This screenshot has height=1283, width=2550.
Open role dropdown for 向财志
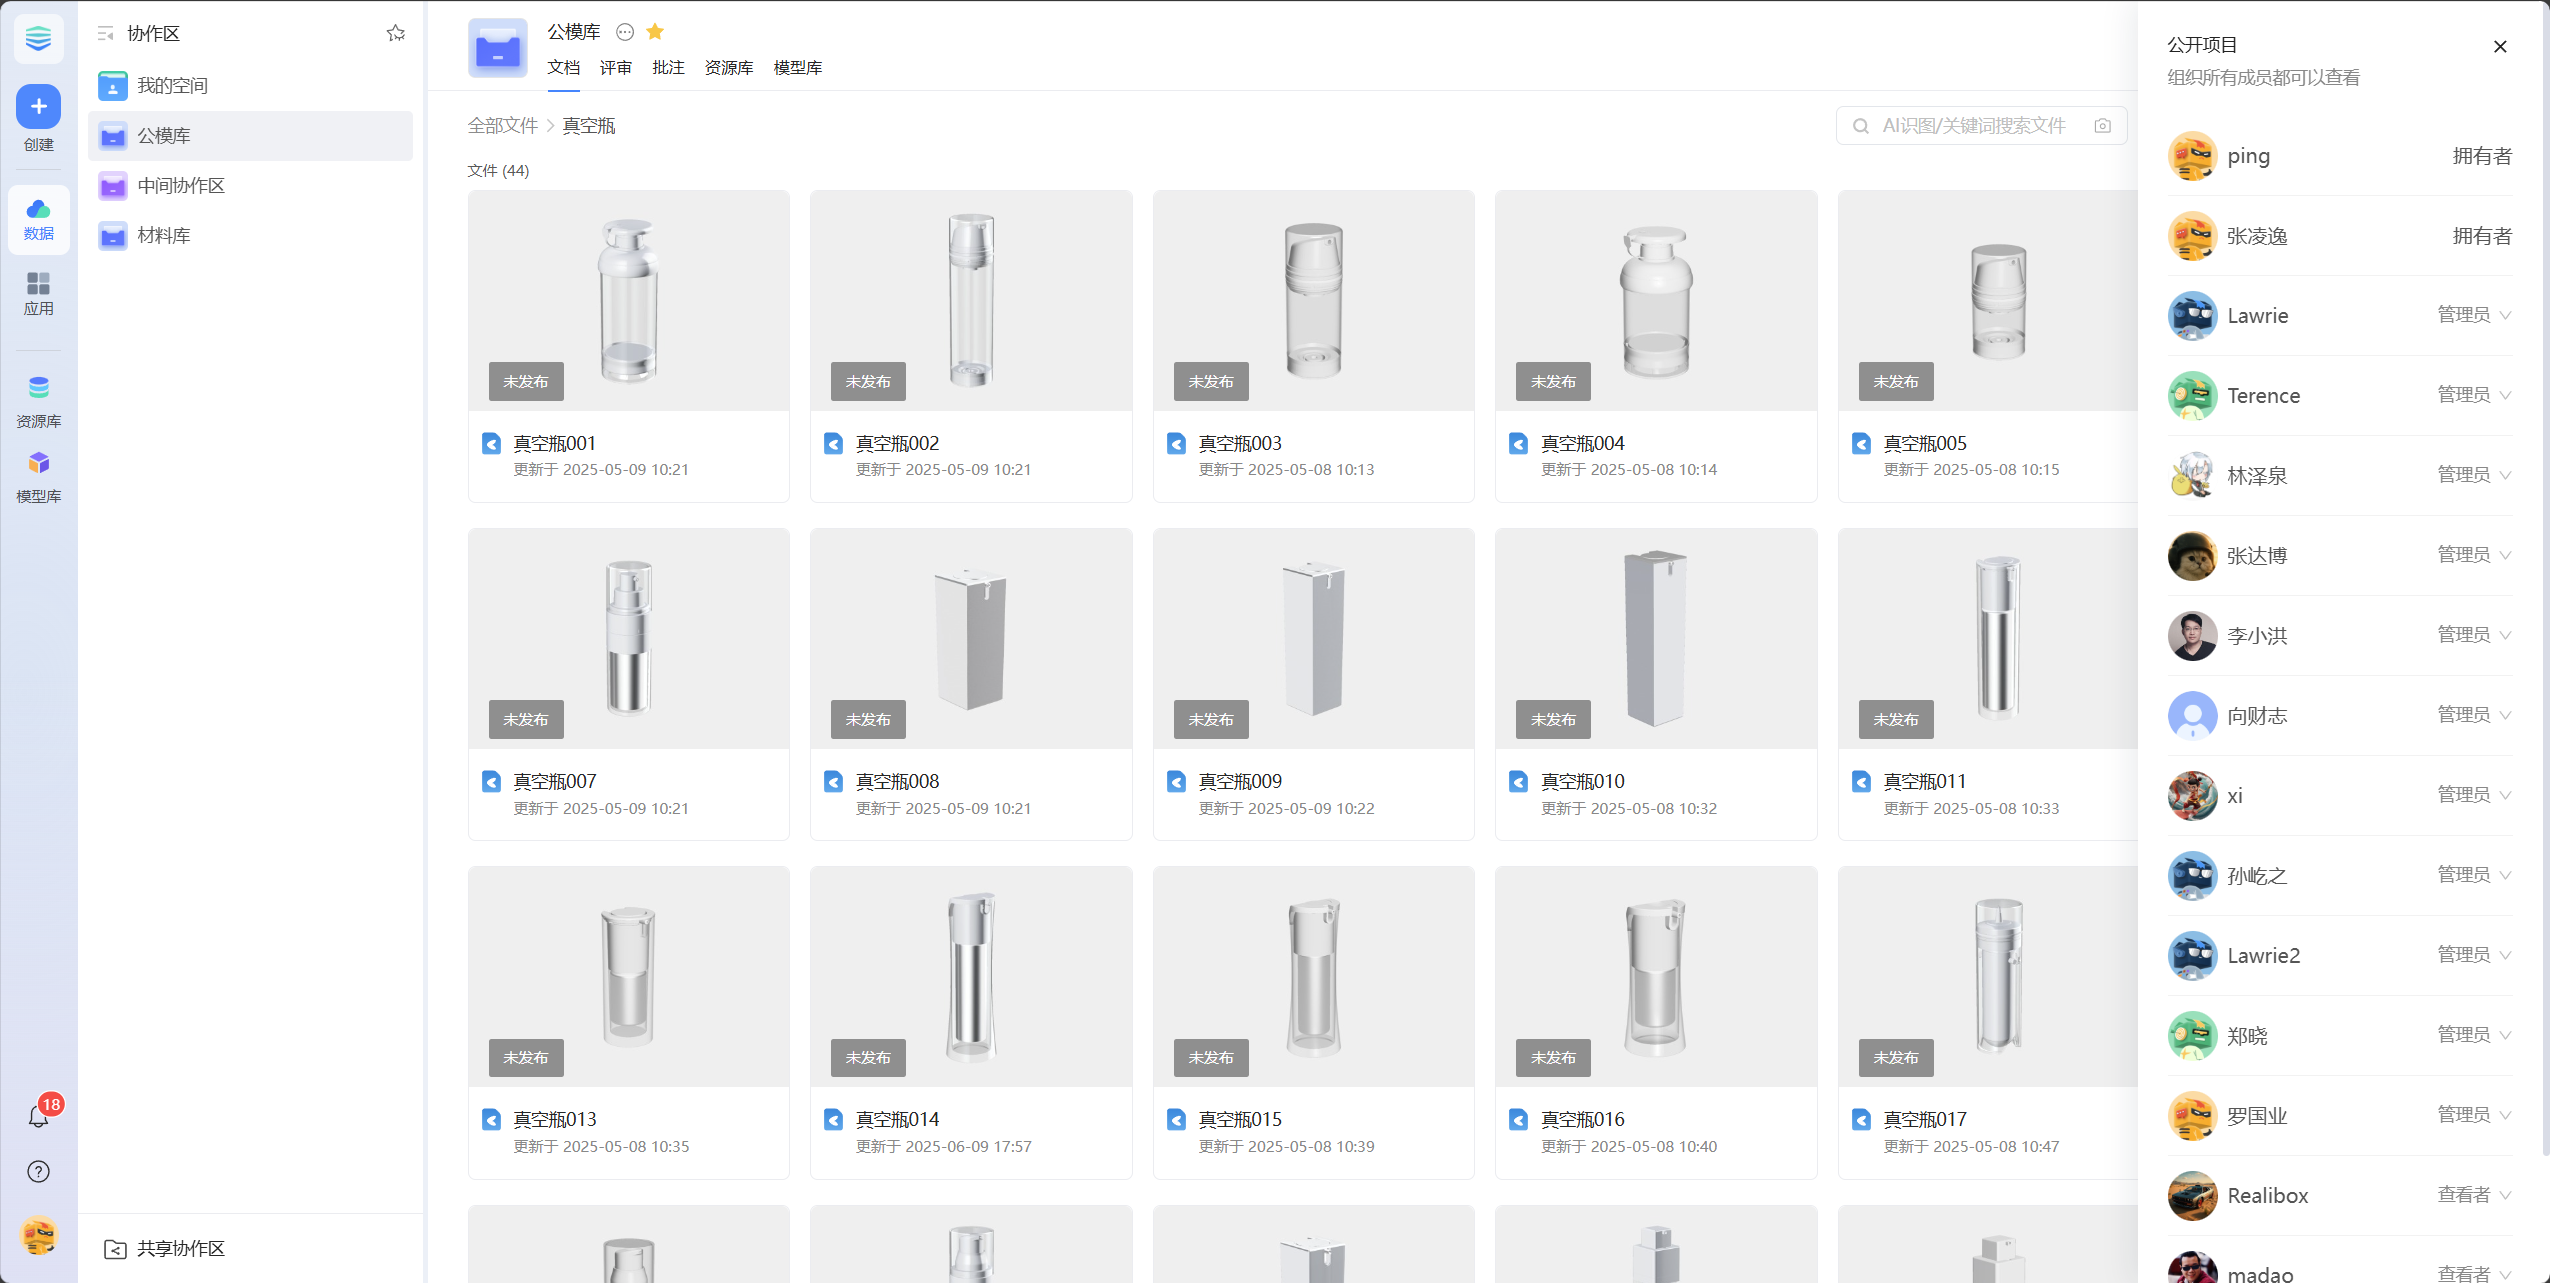tap(2474, 715)
